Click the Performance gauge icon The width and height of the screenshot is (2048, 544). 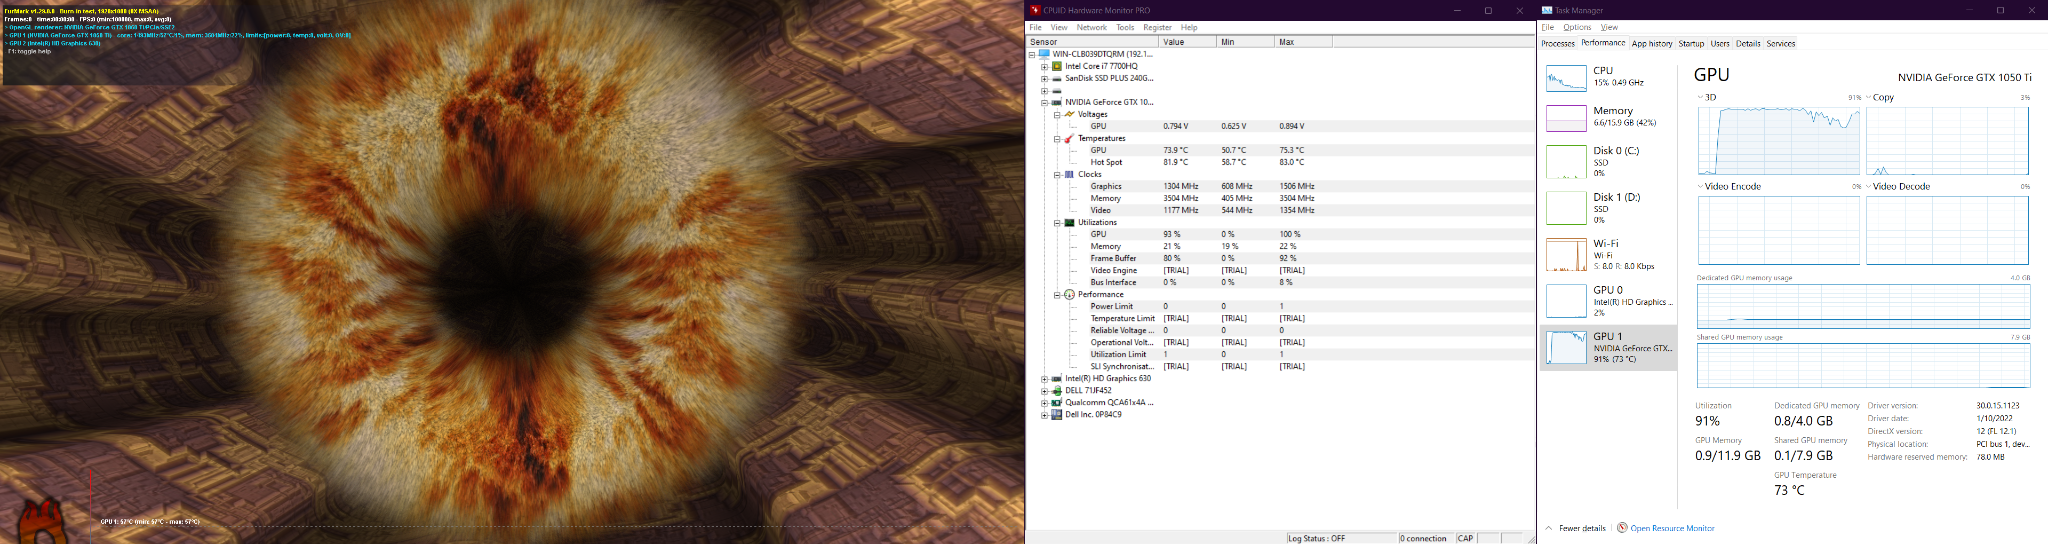pyautogui.click(x=1069, y=294)
